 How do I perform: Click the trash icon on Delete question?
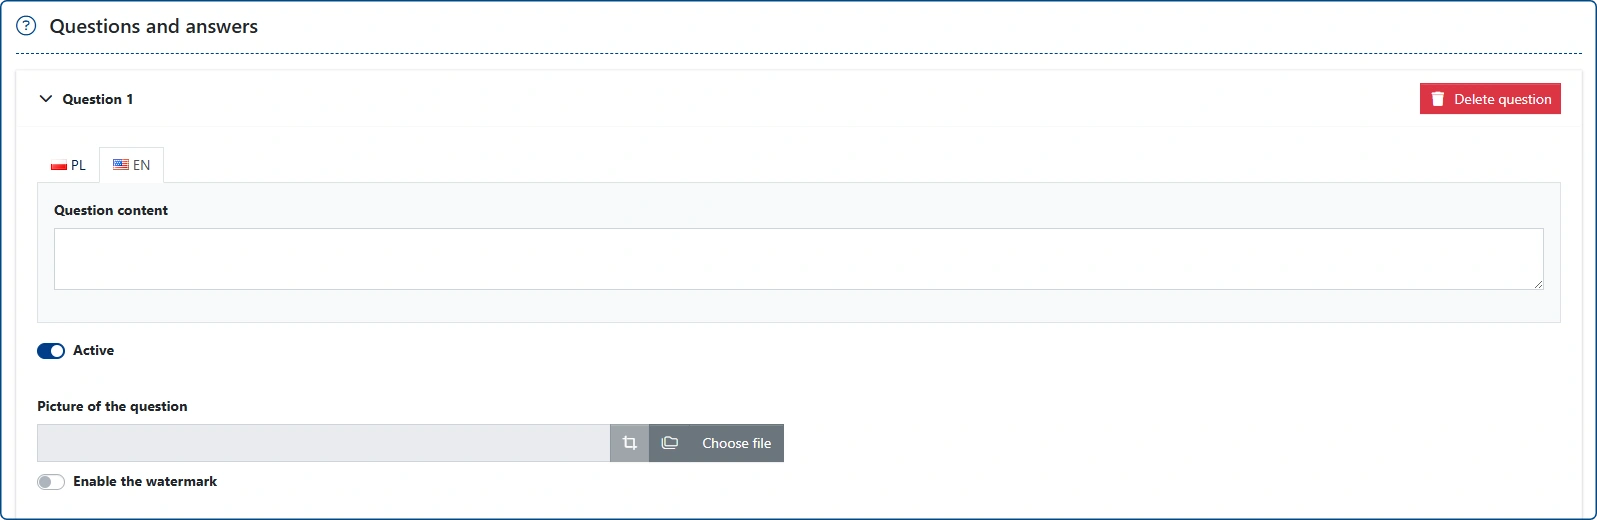(x=1438, y=99)
